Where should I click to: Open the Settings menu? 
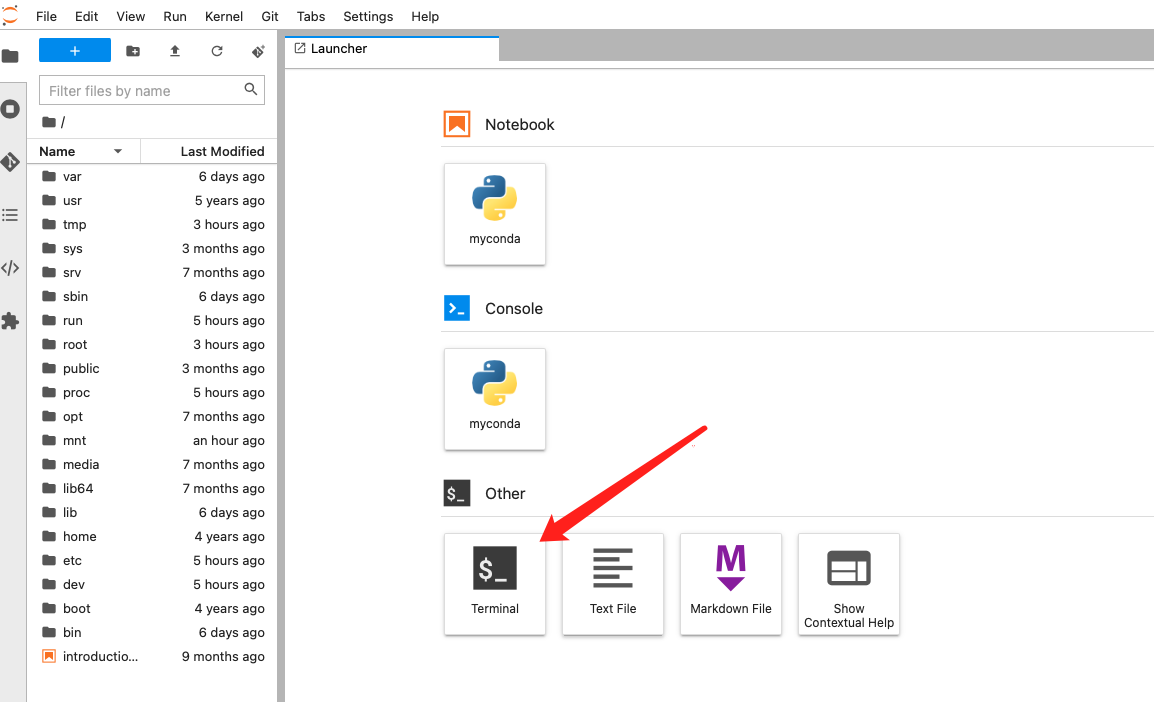[x=368, y=16]
